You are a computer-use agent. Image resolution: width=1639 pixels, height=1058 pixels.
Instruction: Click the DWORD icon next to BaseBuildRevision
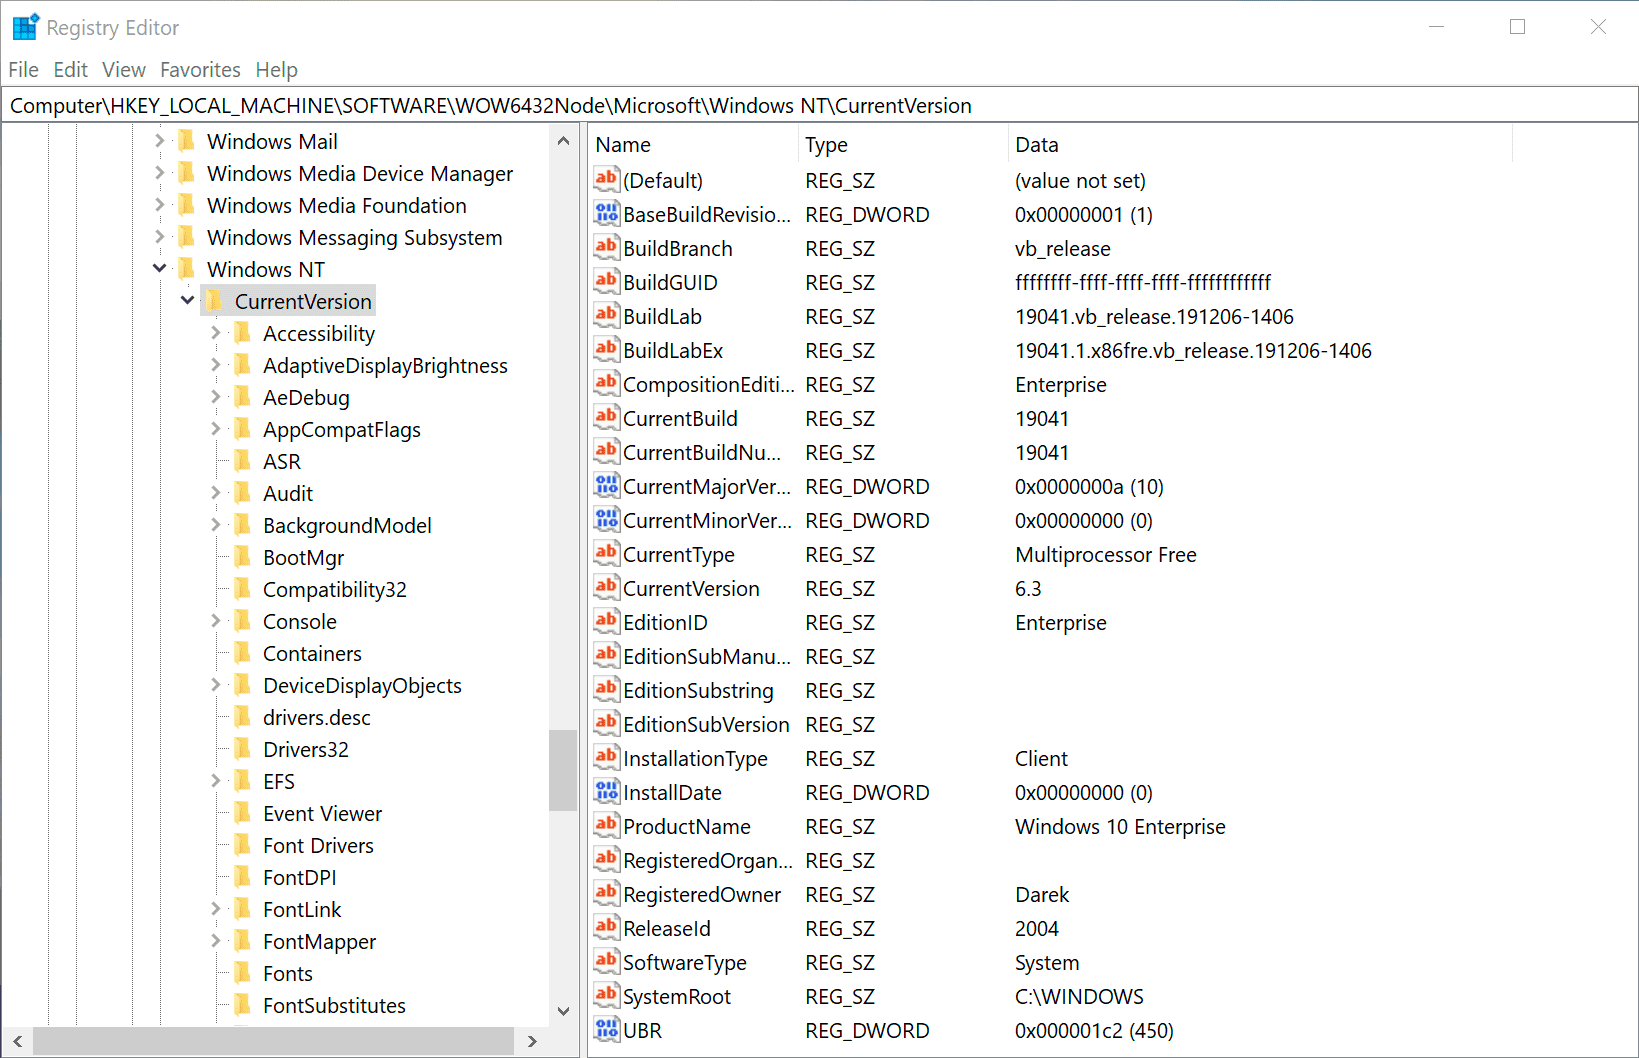(x=606, y=213)
